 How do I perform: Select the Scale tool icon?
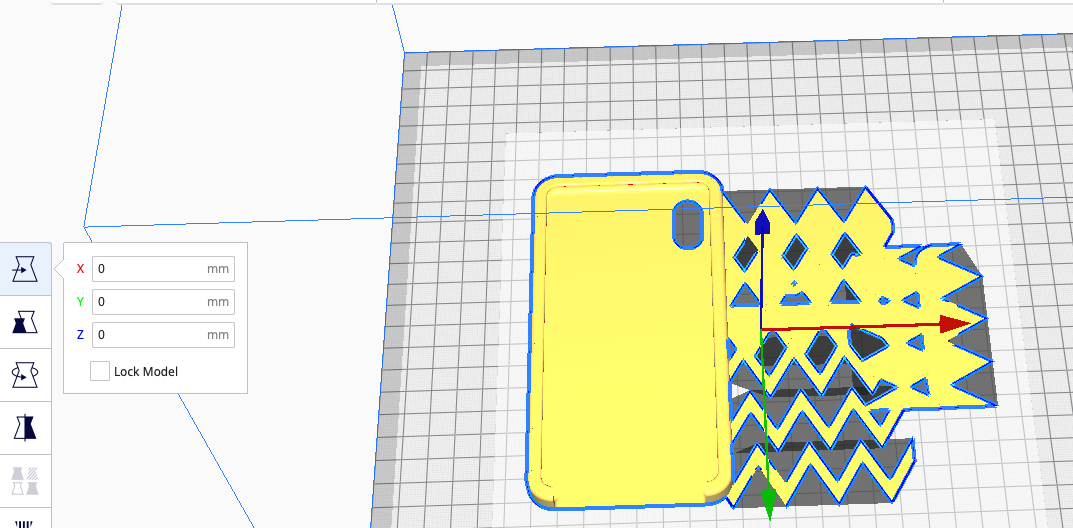[25, 322]
